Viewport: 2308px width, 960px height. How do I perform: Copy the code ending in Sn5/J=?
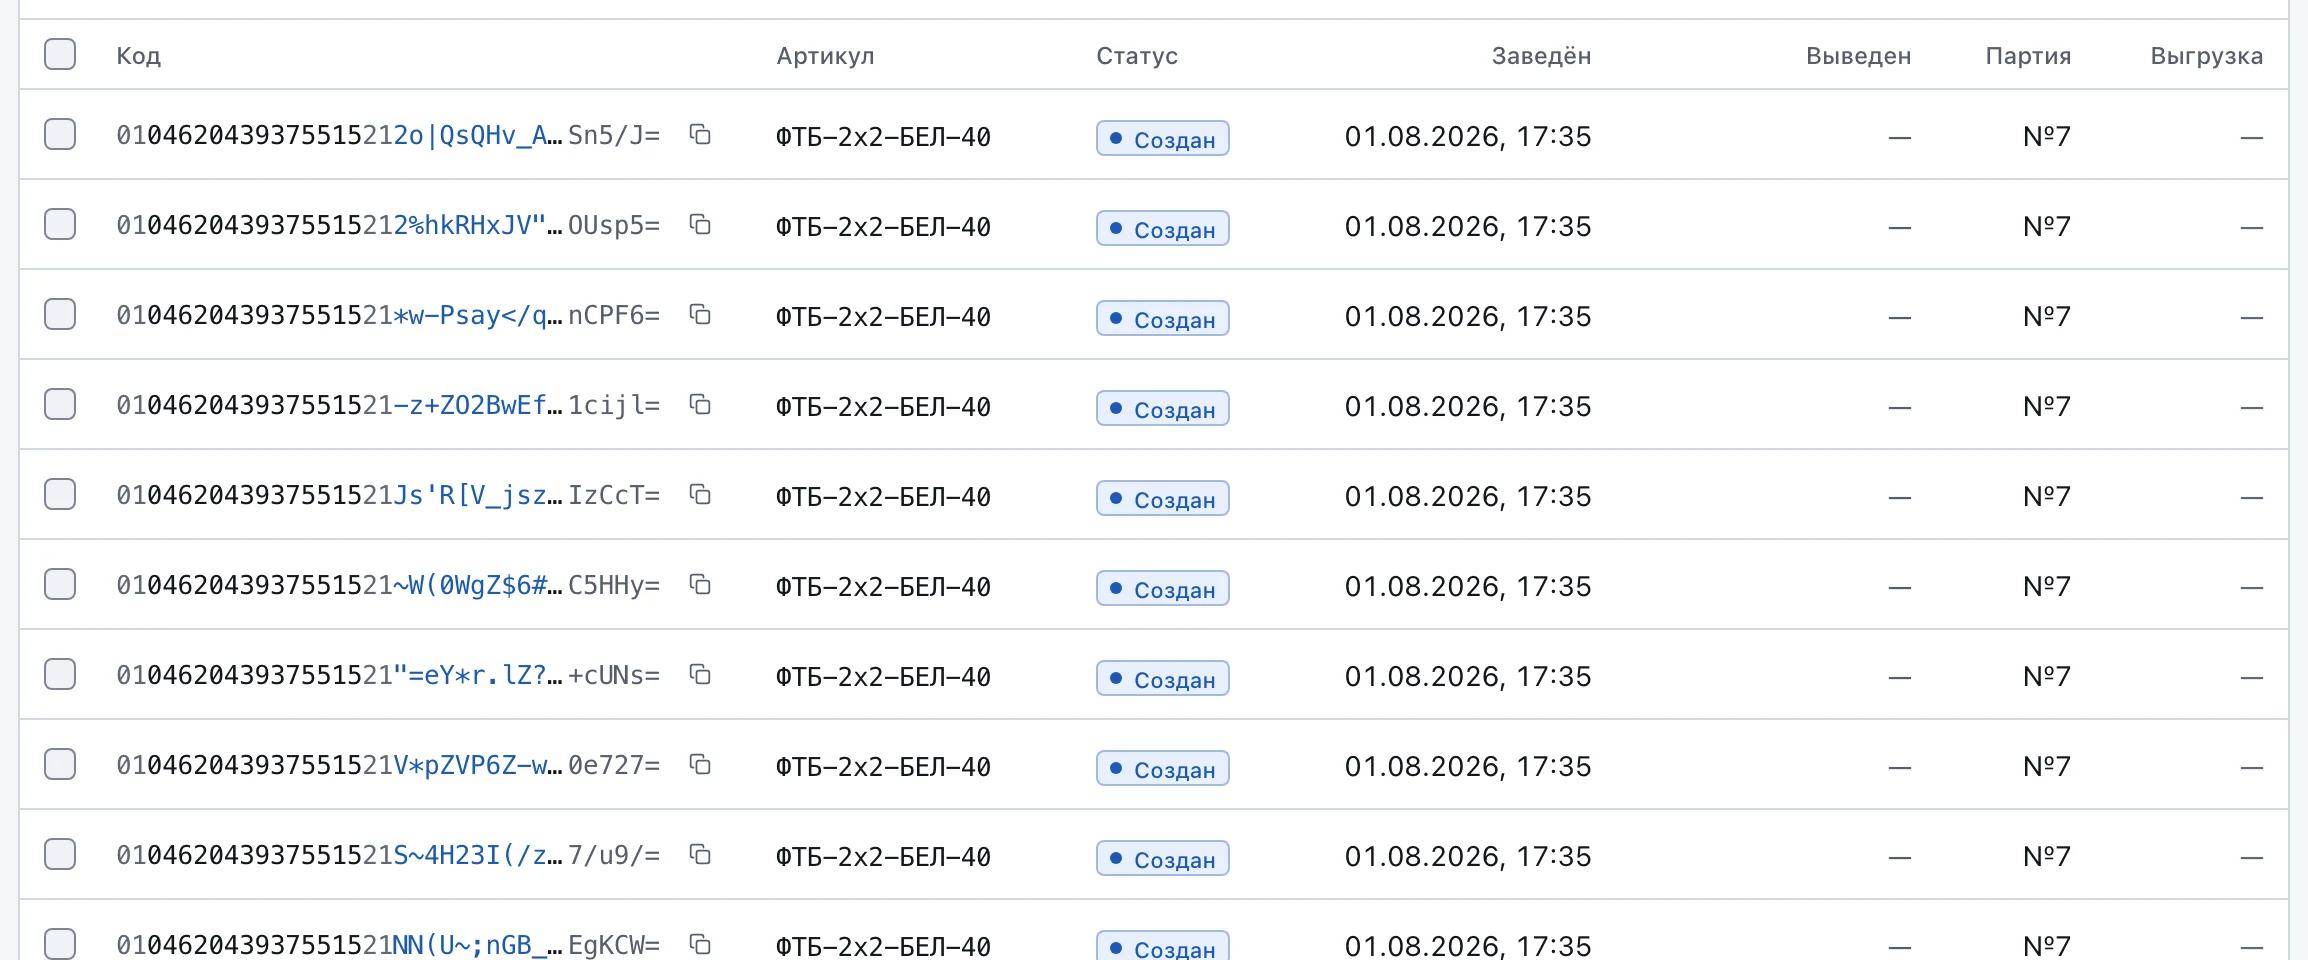[700, 135]
